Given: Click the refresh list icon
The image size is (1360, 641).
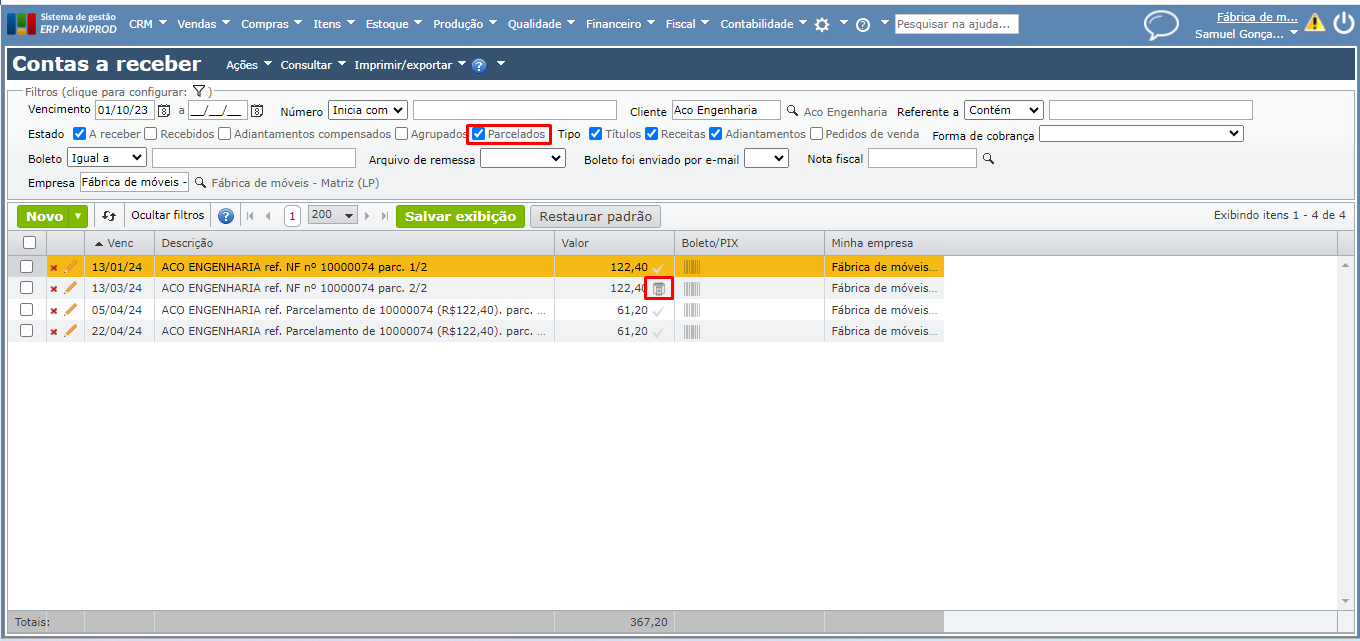Looking at the screenshot, I should 109,216.
